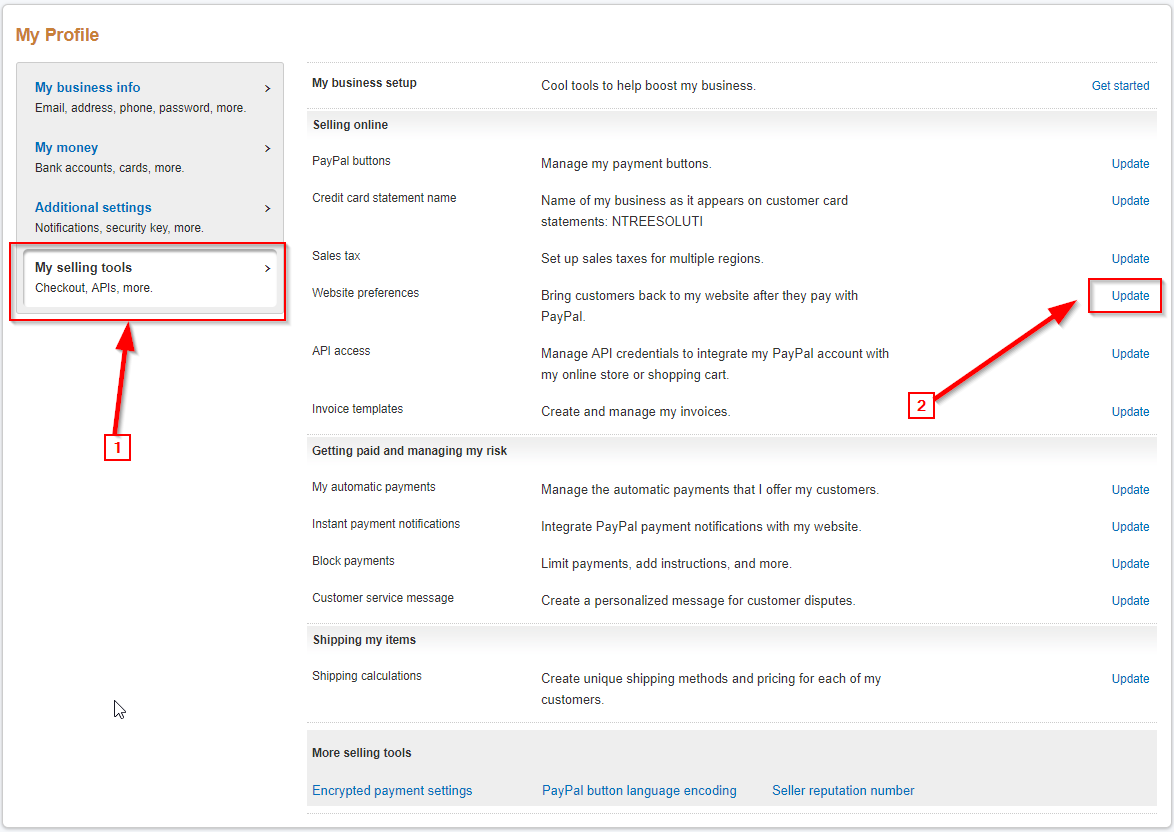Update Shipping calculations
Image resolution: width=1174 pixels, height=832 pixels.
(1130, 678)
